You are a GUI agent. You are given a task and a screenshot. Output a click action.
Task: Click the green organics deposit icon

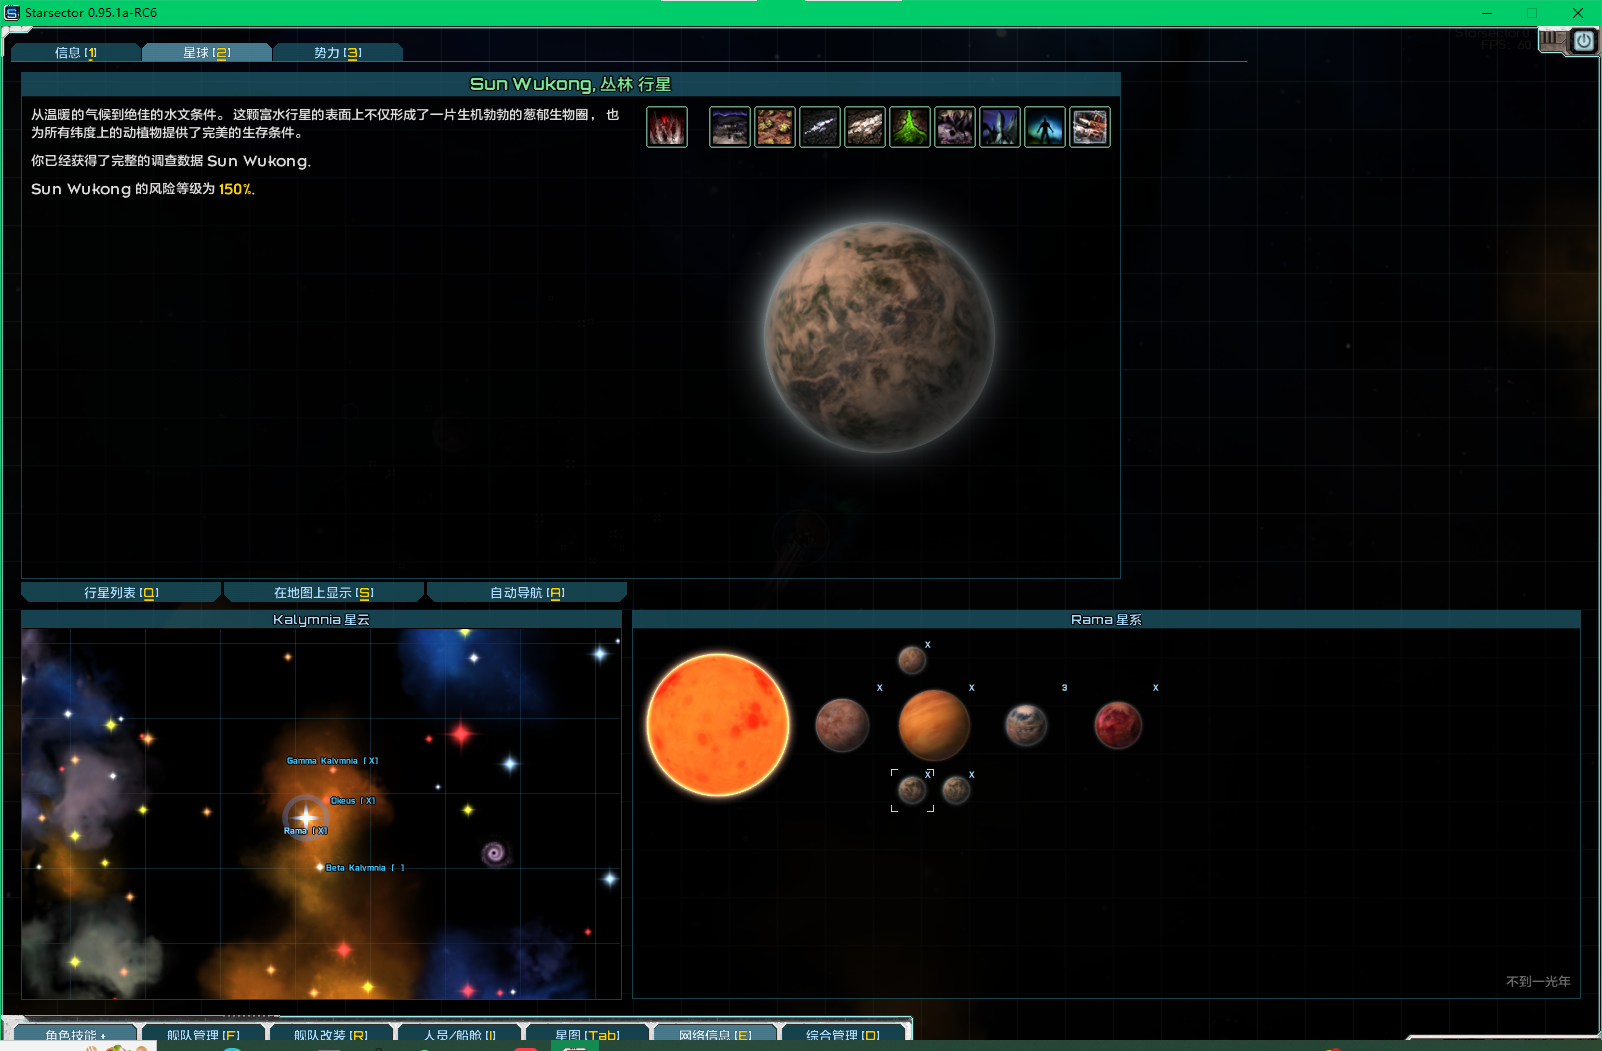click(910, 127)
